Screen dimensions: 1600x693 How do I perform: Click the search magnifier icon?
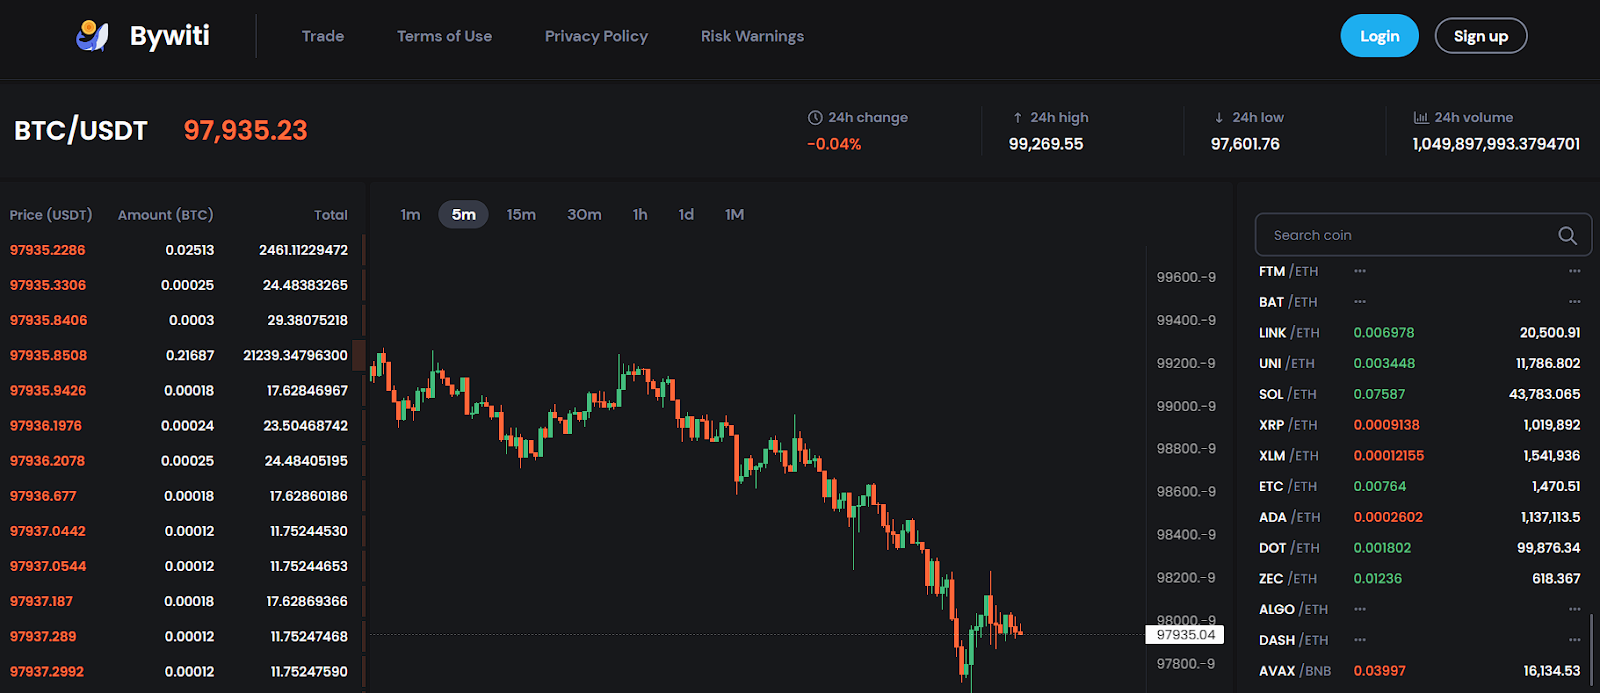coord(1567,236)
